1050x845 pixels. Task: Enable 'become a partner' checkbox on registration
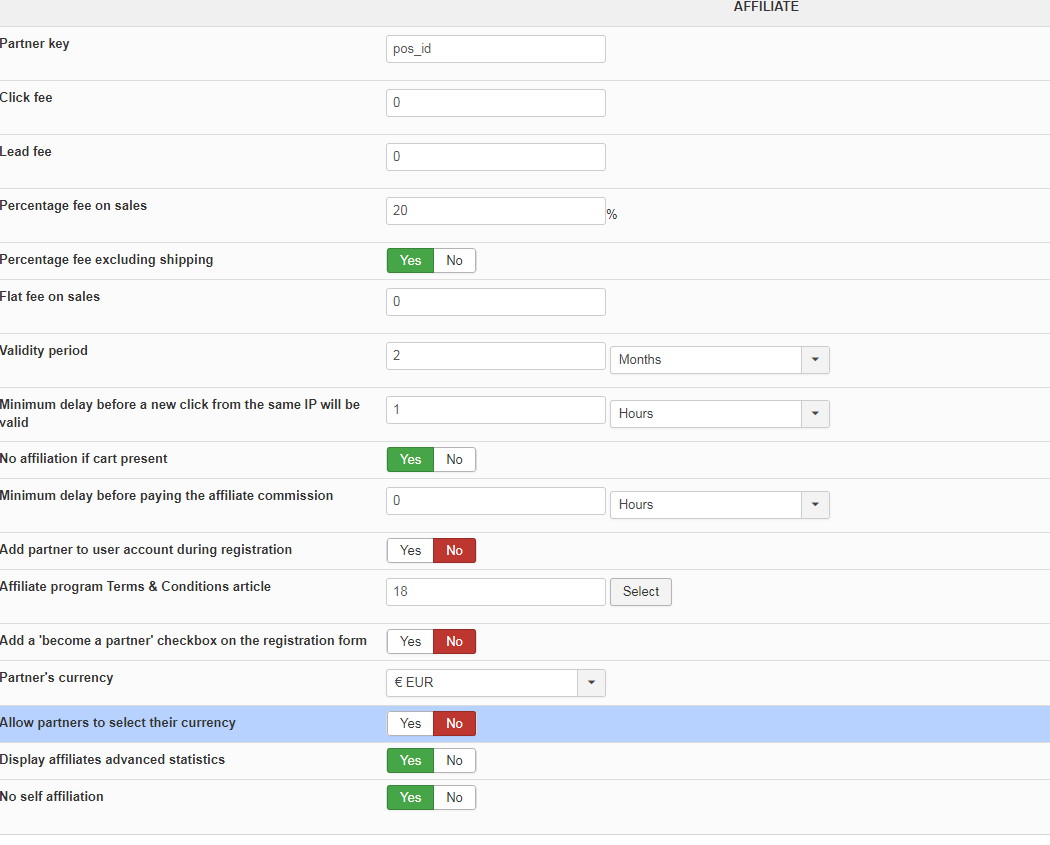pyautogui.click(x=411, y=641)
